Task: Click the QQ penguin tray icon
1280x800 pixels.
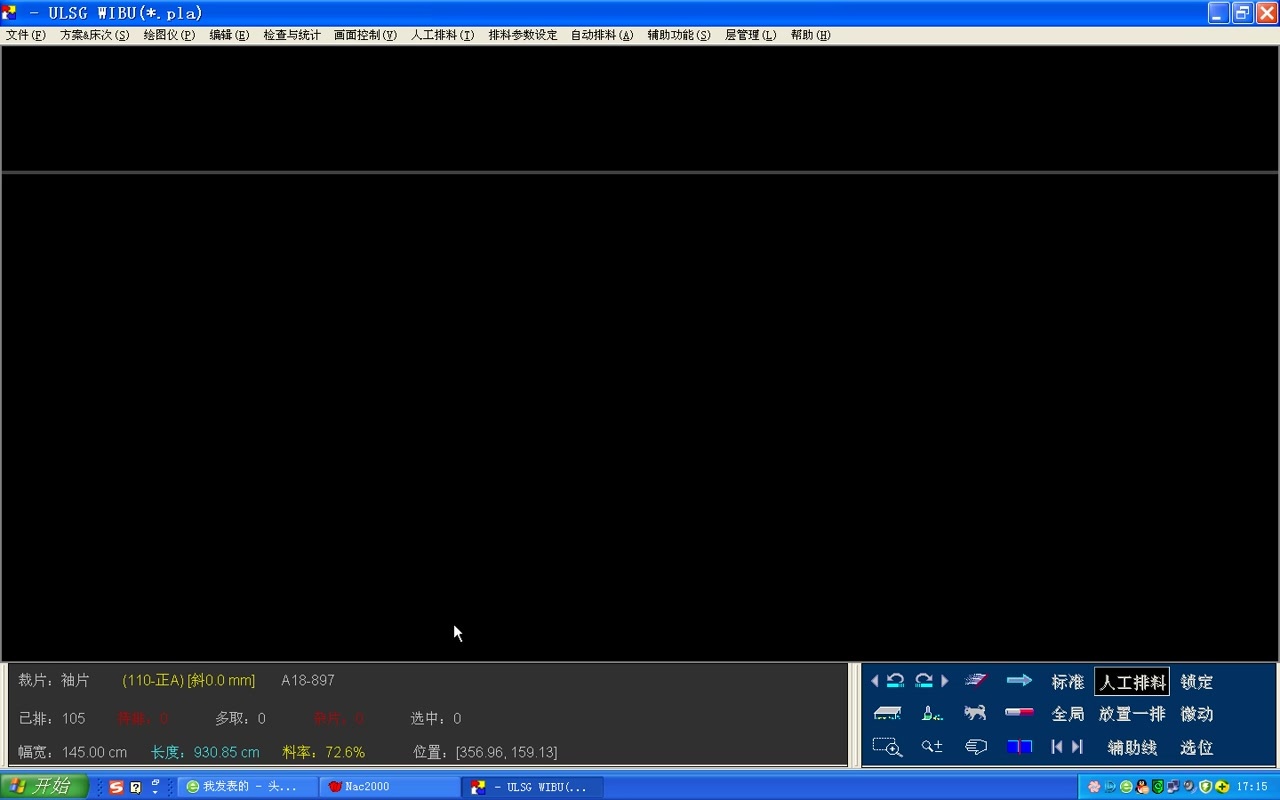Action: [x=1142, y=787]
